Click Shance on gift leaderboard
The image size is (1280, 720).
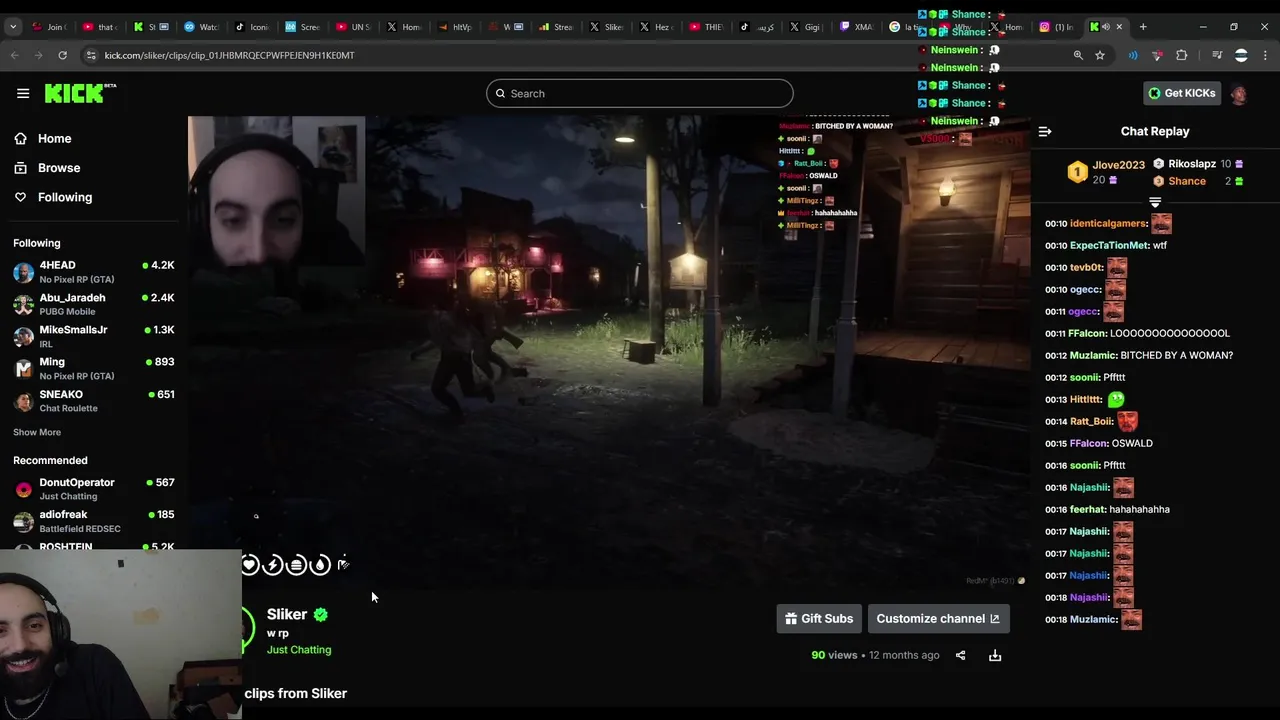click(x=1187, y=181)
